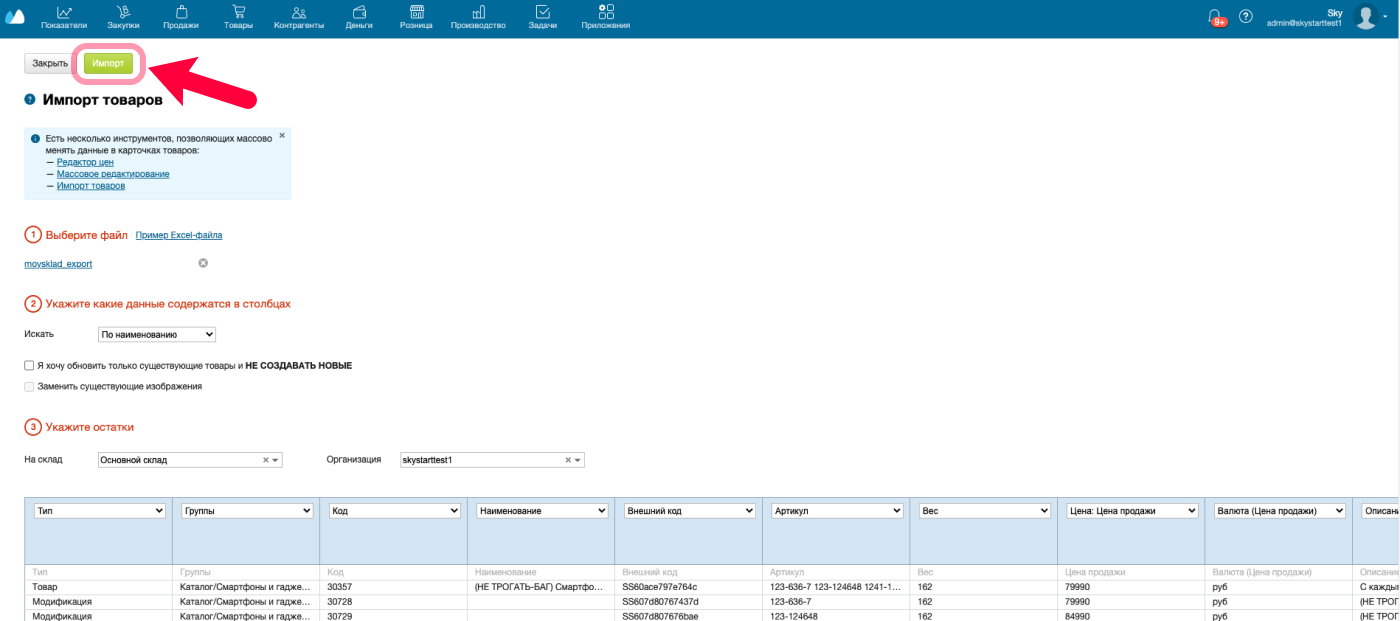1400x621 pixels.
Task: Select the code cell 30729
Action: pyautogui.click(x=393, y=616)
